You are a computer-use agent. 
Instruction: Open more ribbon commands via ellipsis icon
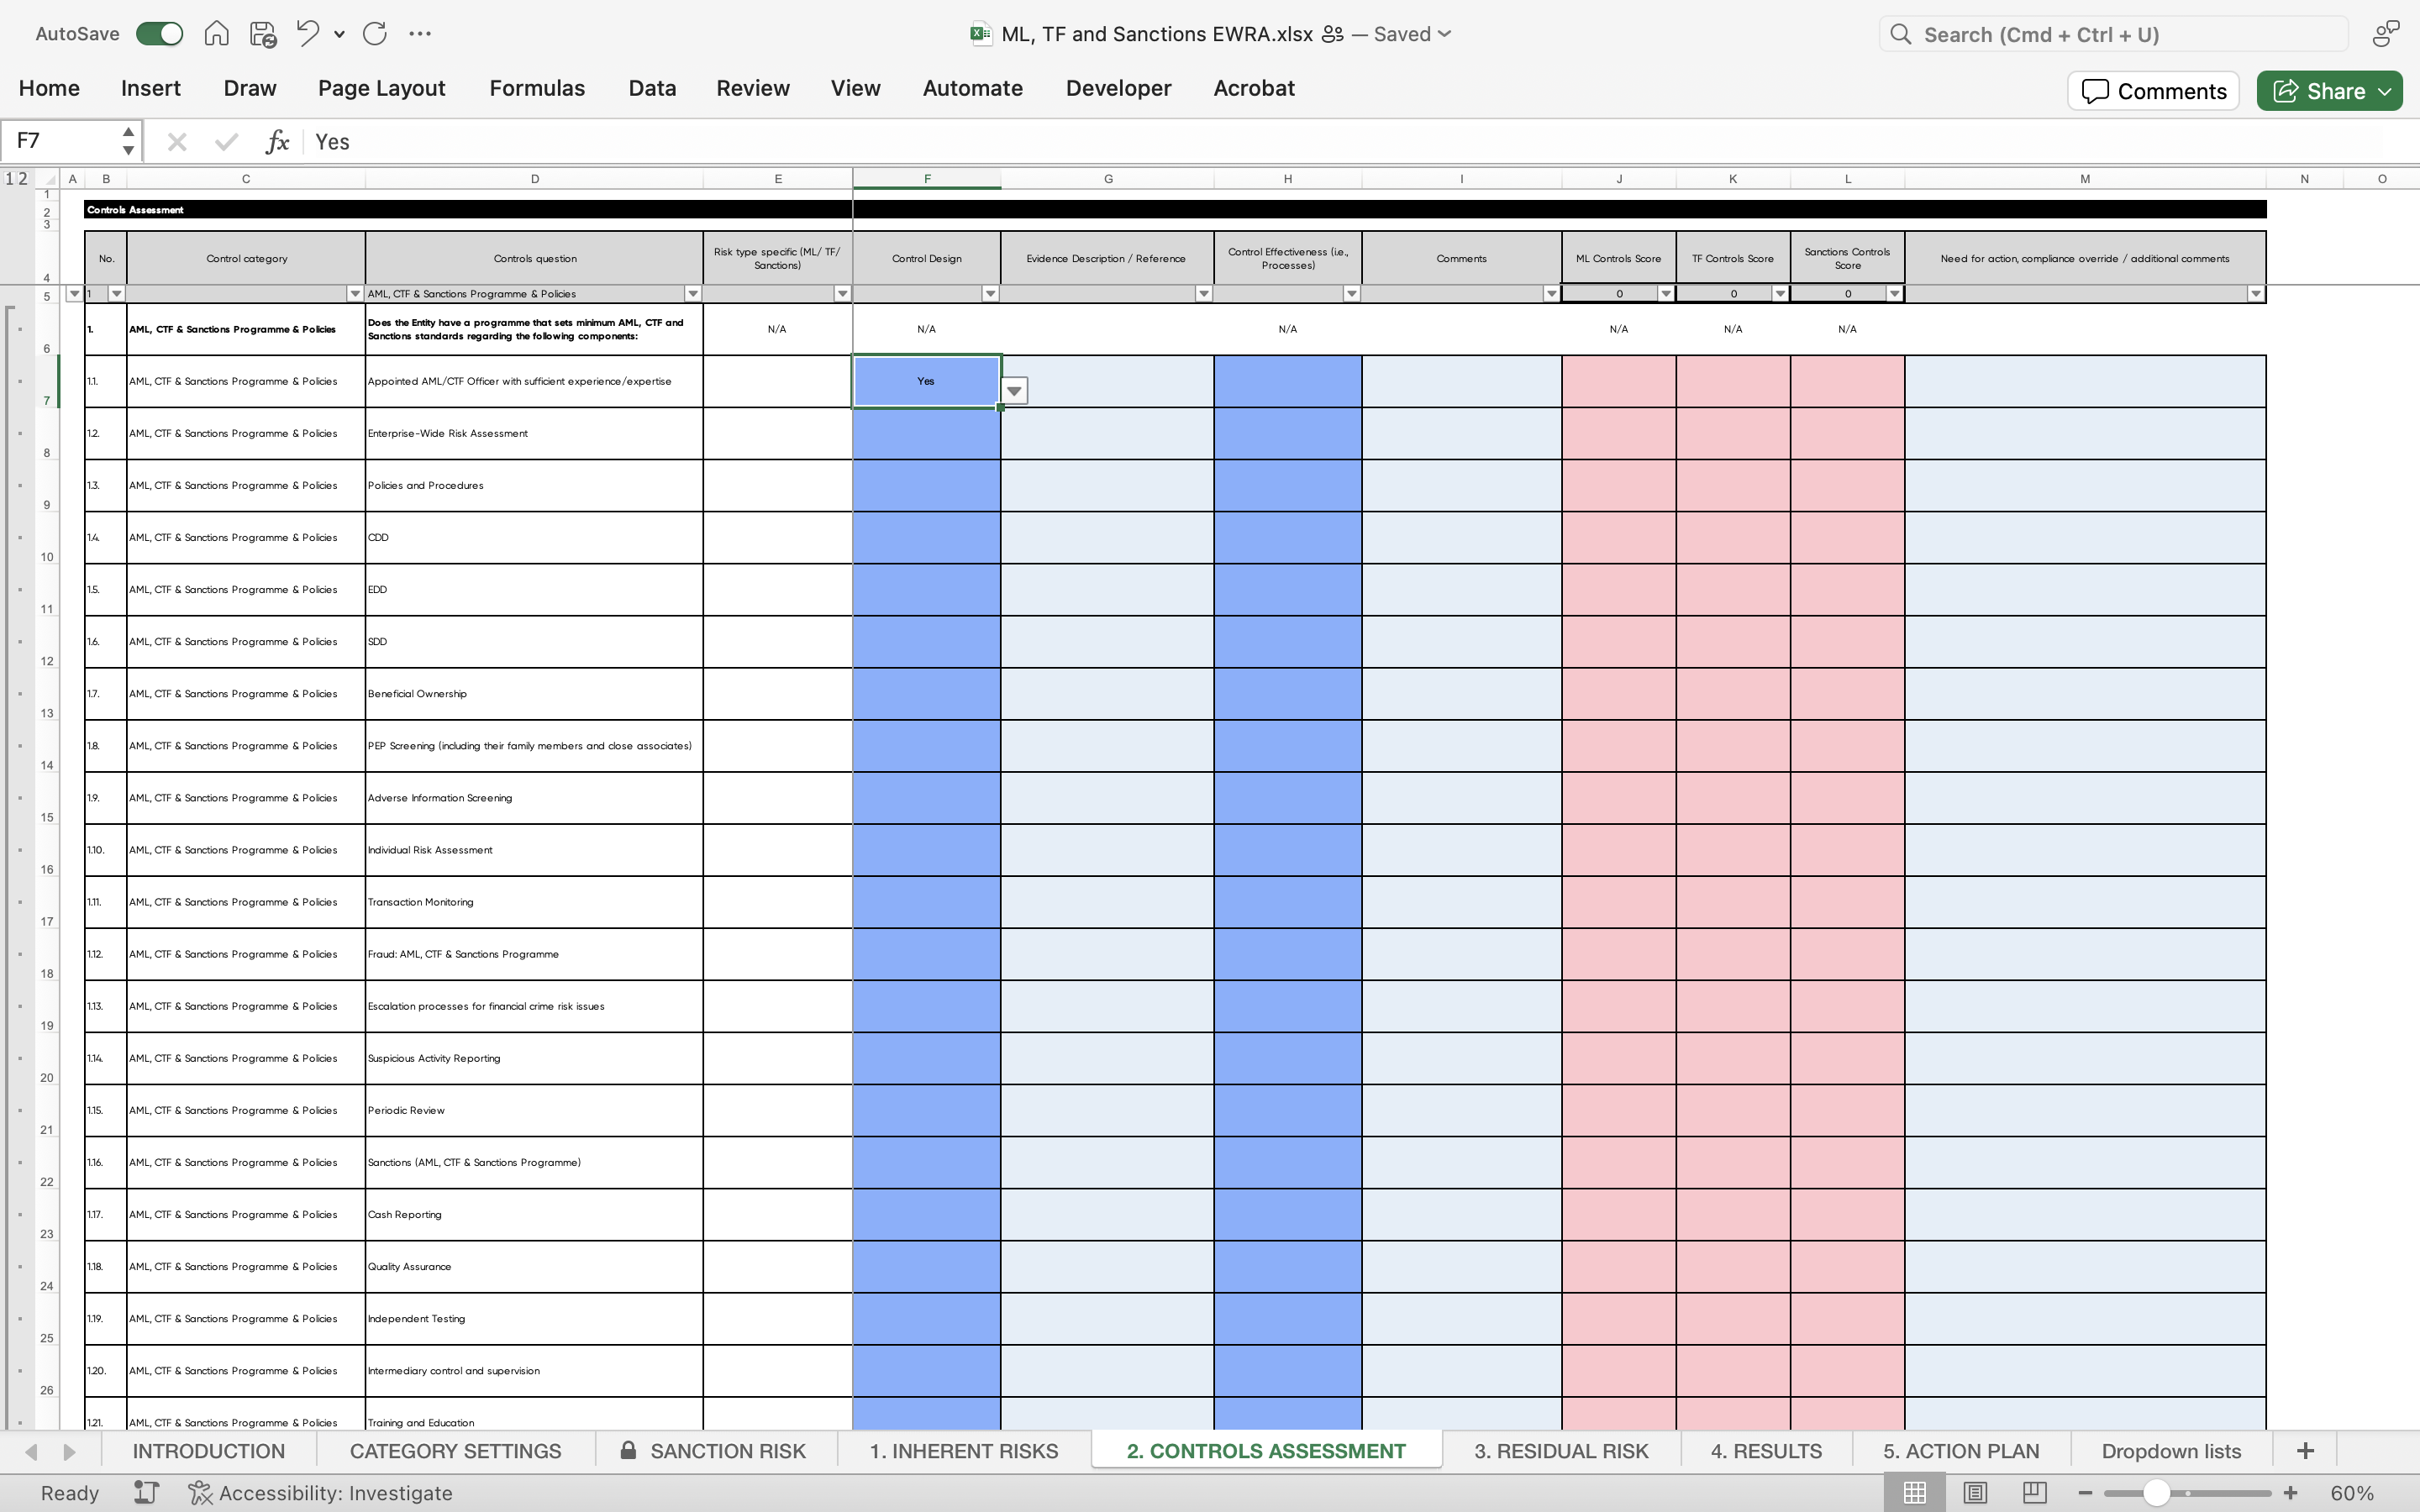[420, 33]
